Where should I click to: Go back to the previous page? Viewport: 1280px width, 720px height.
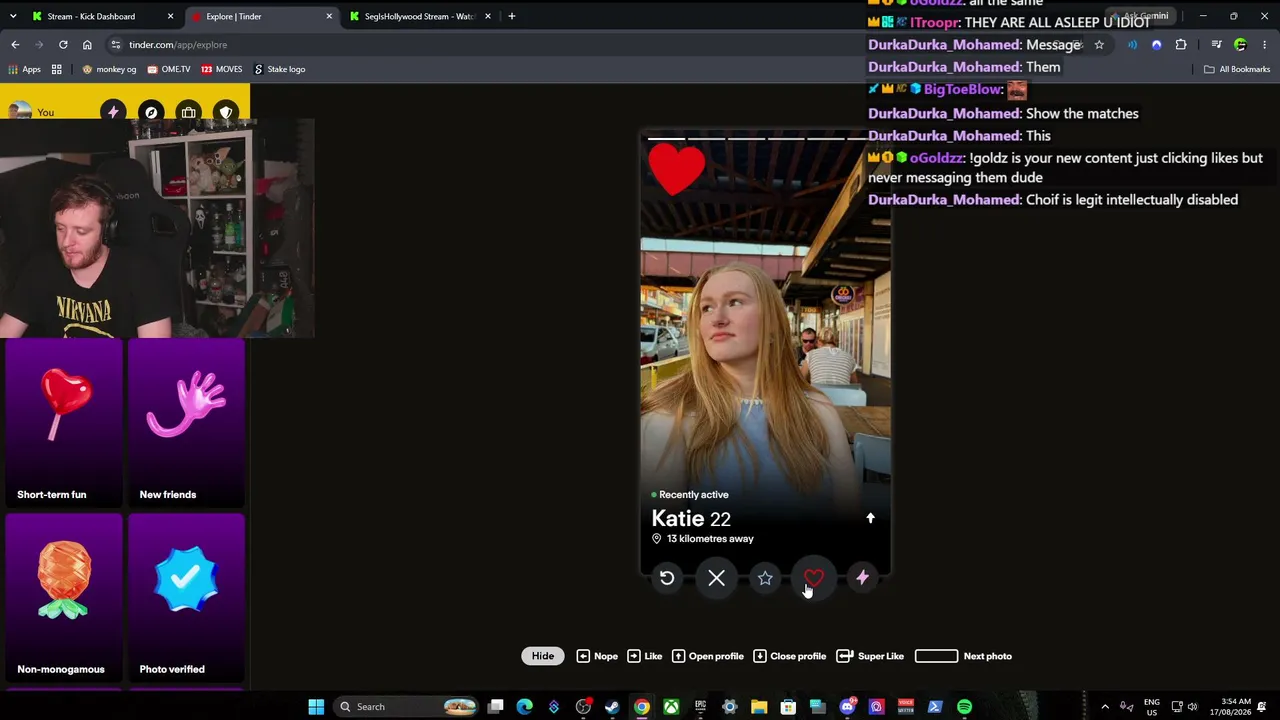point(15,45)
